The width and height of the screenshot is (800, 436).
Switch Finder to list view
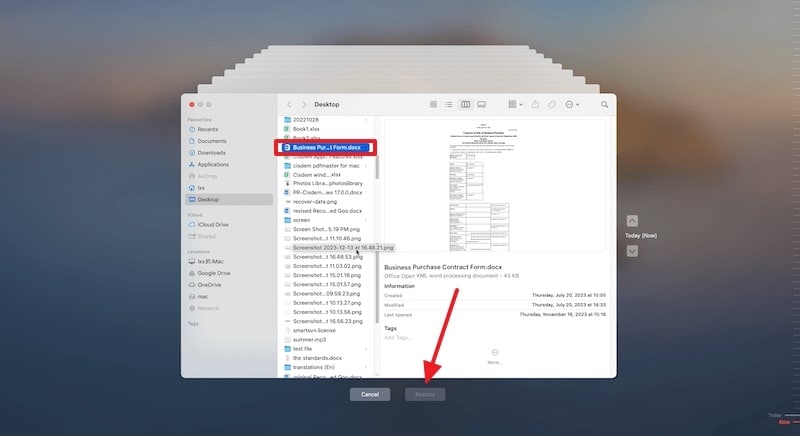[x=448, y=105]
